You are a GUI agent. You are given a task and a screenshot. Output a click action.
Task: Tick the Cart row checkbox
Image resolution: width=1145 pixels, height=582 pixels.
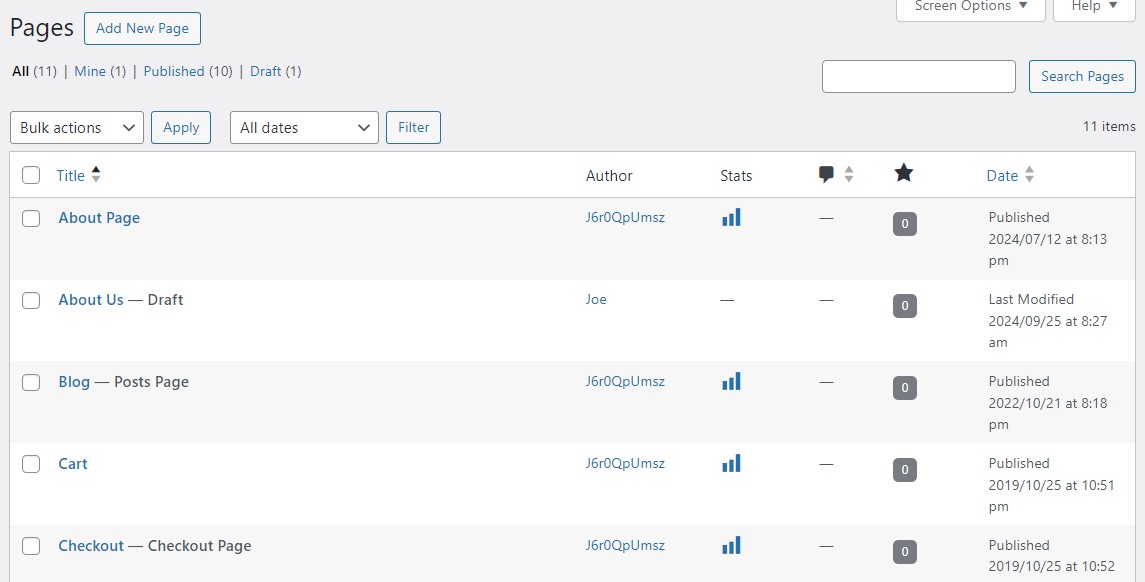pos(31,464)
